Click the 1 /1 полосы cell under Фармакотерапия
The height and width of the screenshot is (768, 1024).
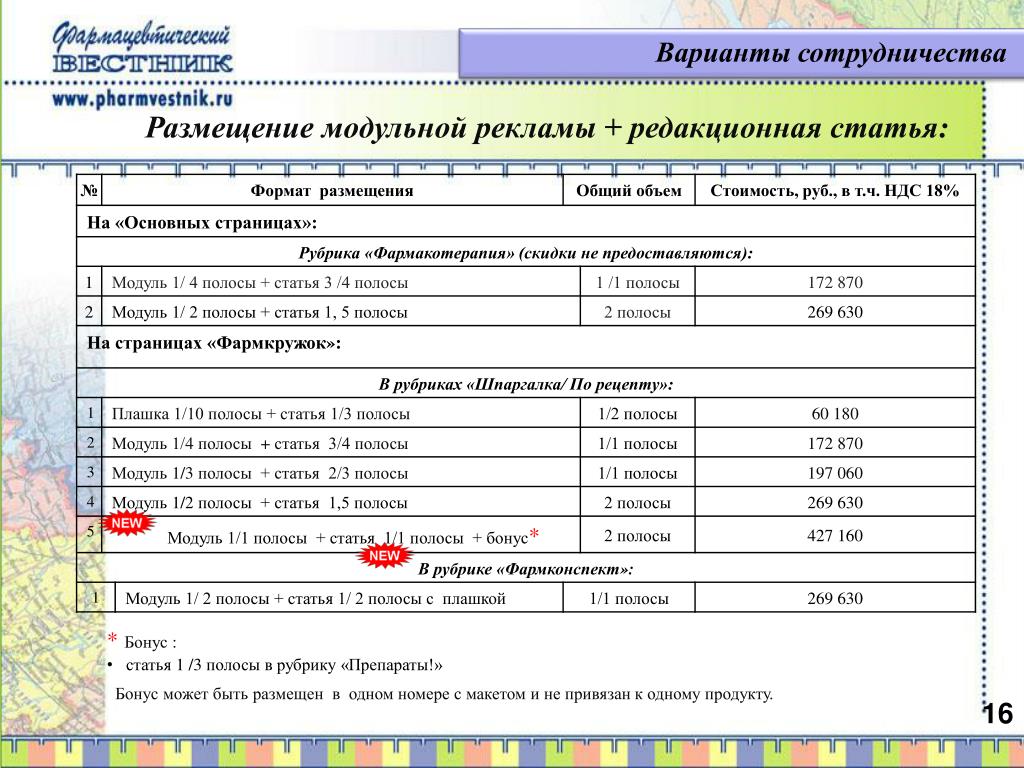[x=637, y=283]
